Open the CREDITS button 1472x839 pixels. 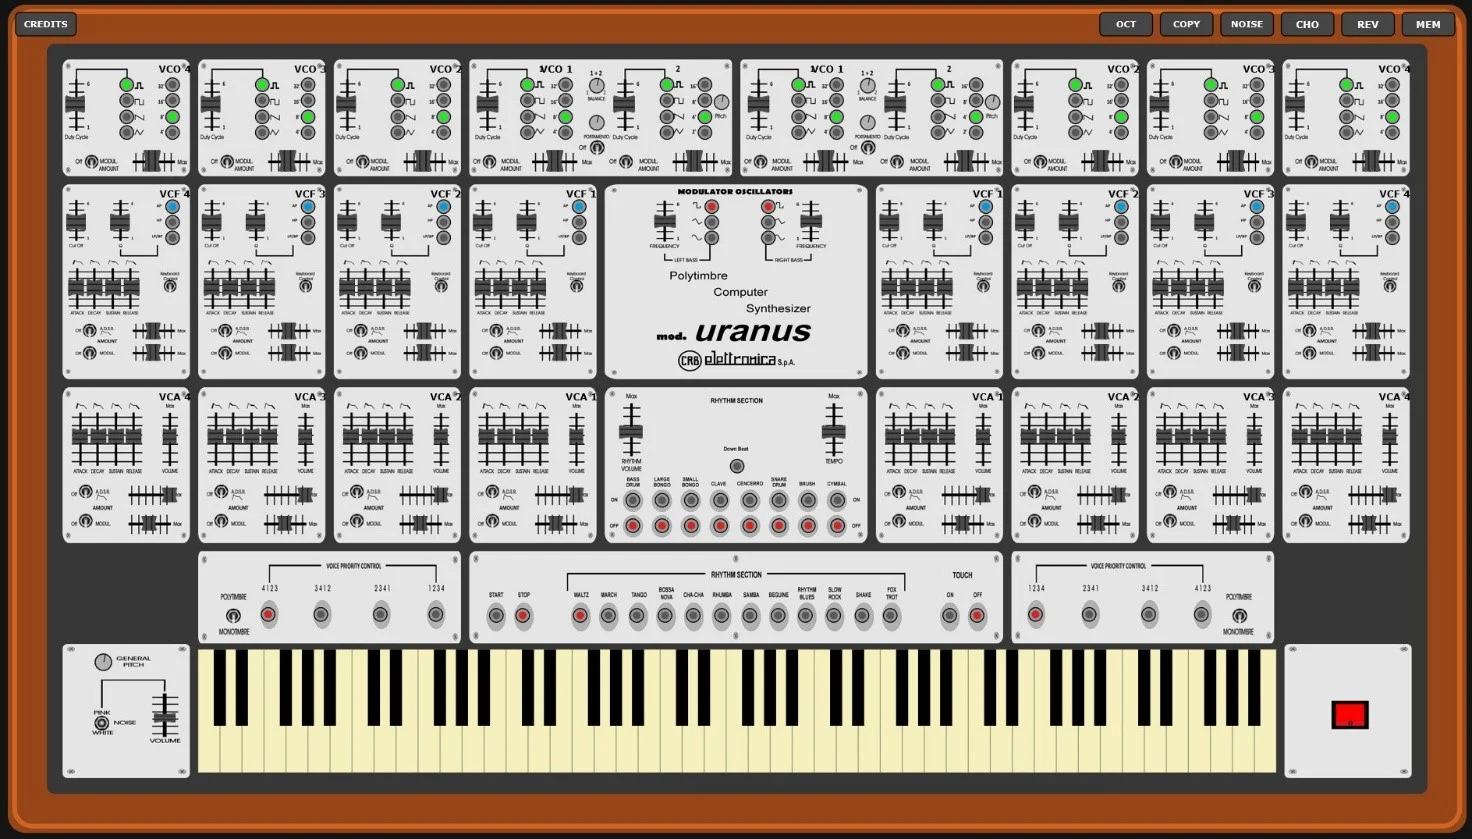click(x=46, y=24)
